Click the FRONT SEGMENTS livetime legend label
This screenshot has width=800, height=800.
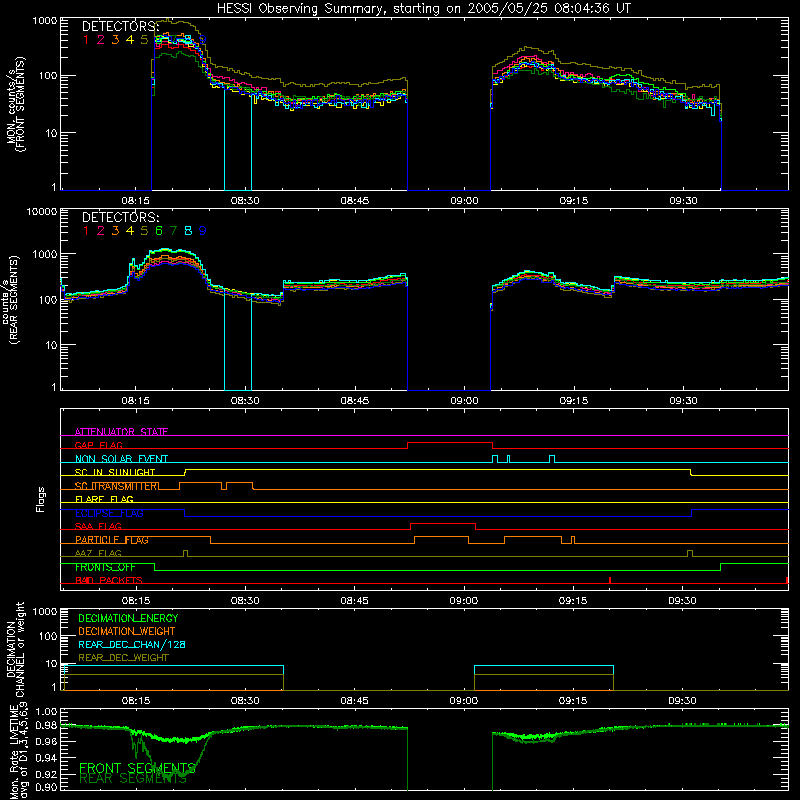(x=137, y=768)
